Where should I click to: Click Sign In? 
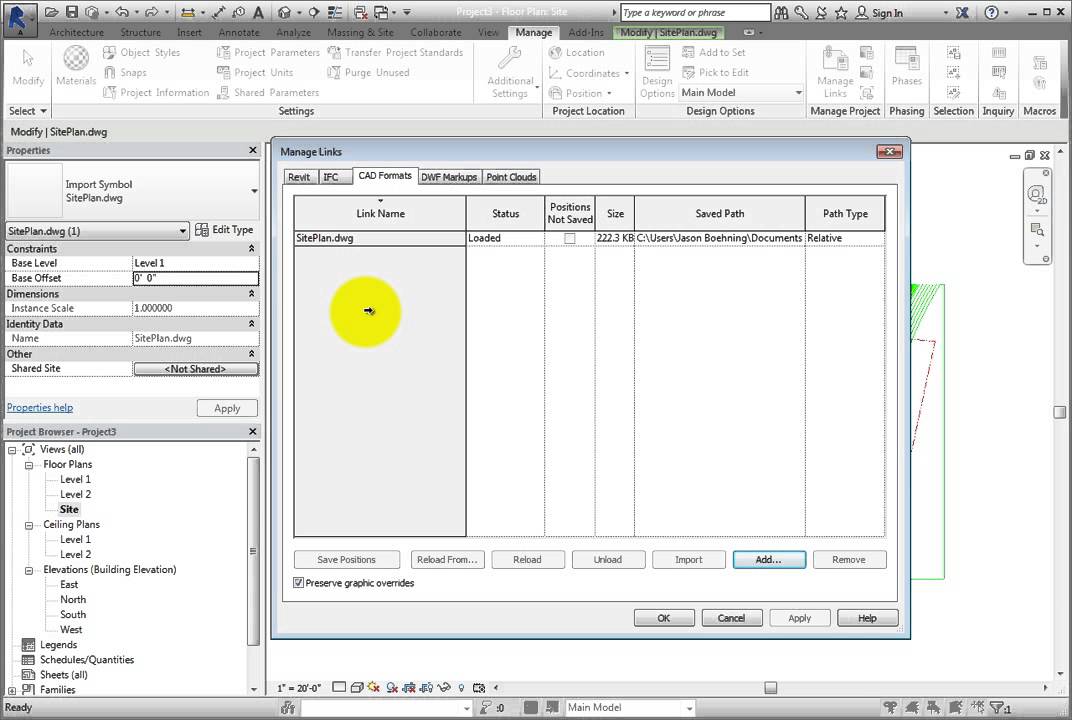click(x=879, y=13)
